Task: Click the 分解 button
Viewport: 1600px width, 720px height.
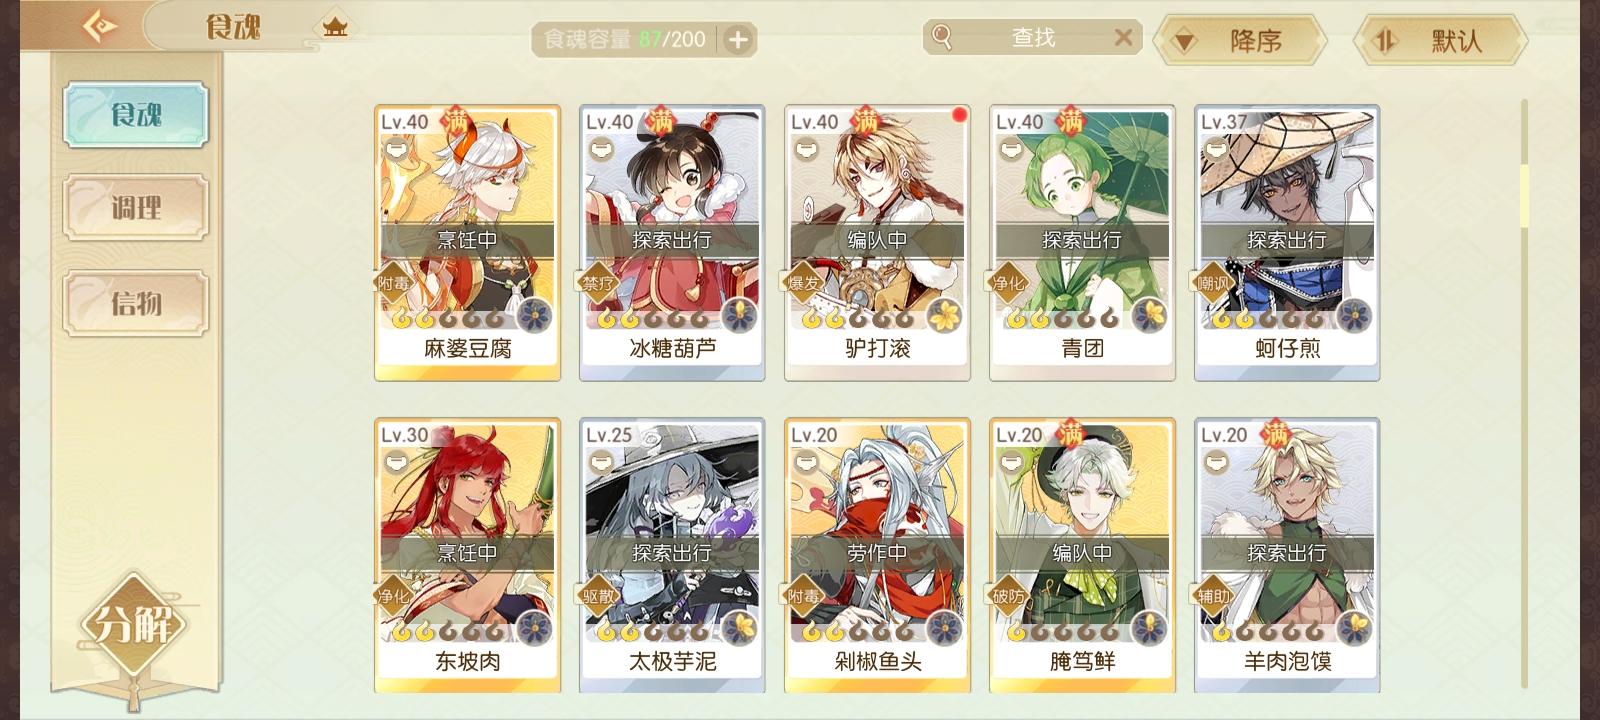Action: pos(134,626)
